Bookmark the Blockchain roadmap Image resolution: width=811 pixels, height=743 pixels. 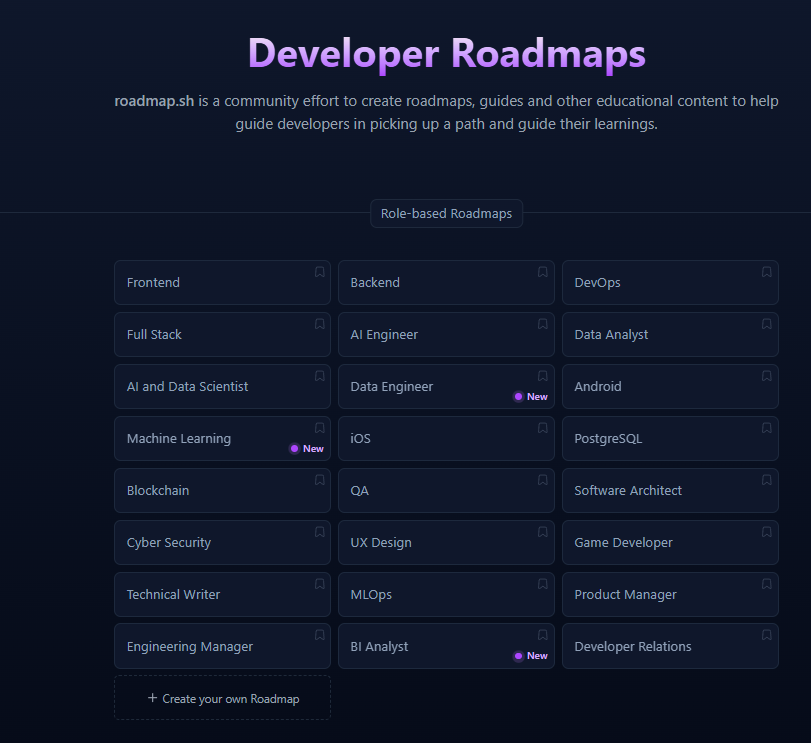[320, 480]
